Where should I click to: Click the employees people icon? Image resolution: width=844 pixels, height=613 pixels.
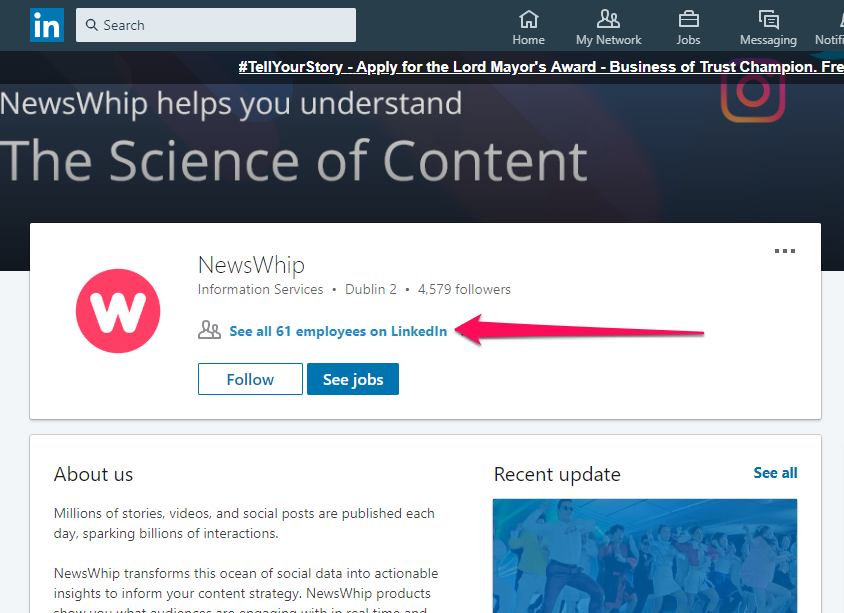tap(209, 329)
